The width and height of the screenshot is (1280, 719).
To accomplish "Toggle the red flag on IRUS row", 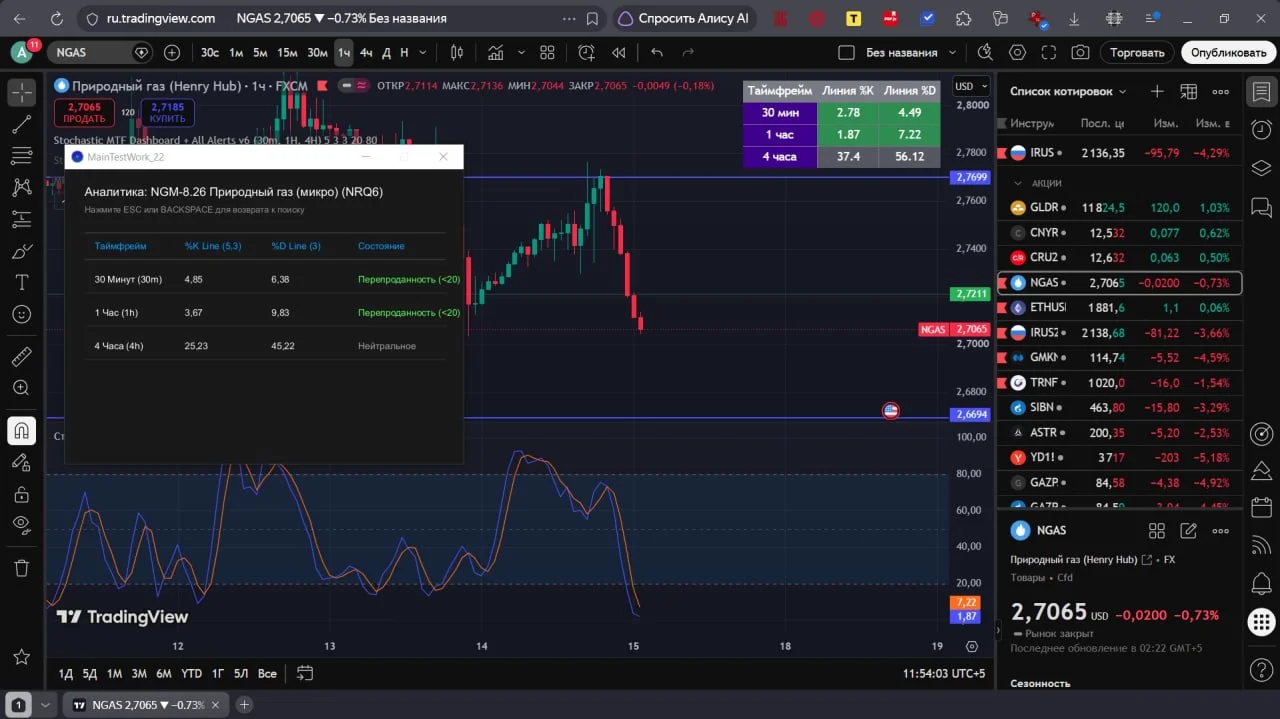I will pos(1002,153).
